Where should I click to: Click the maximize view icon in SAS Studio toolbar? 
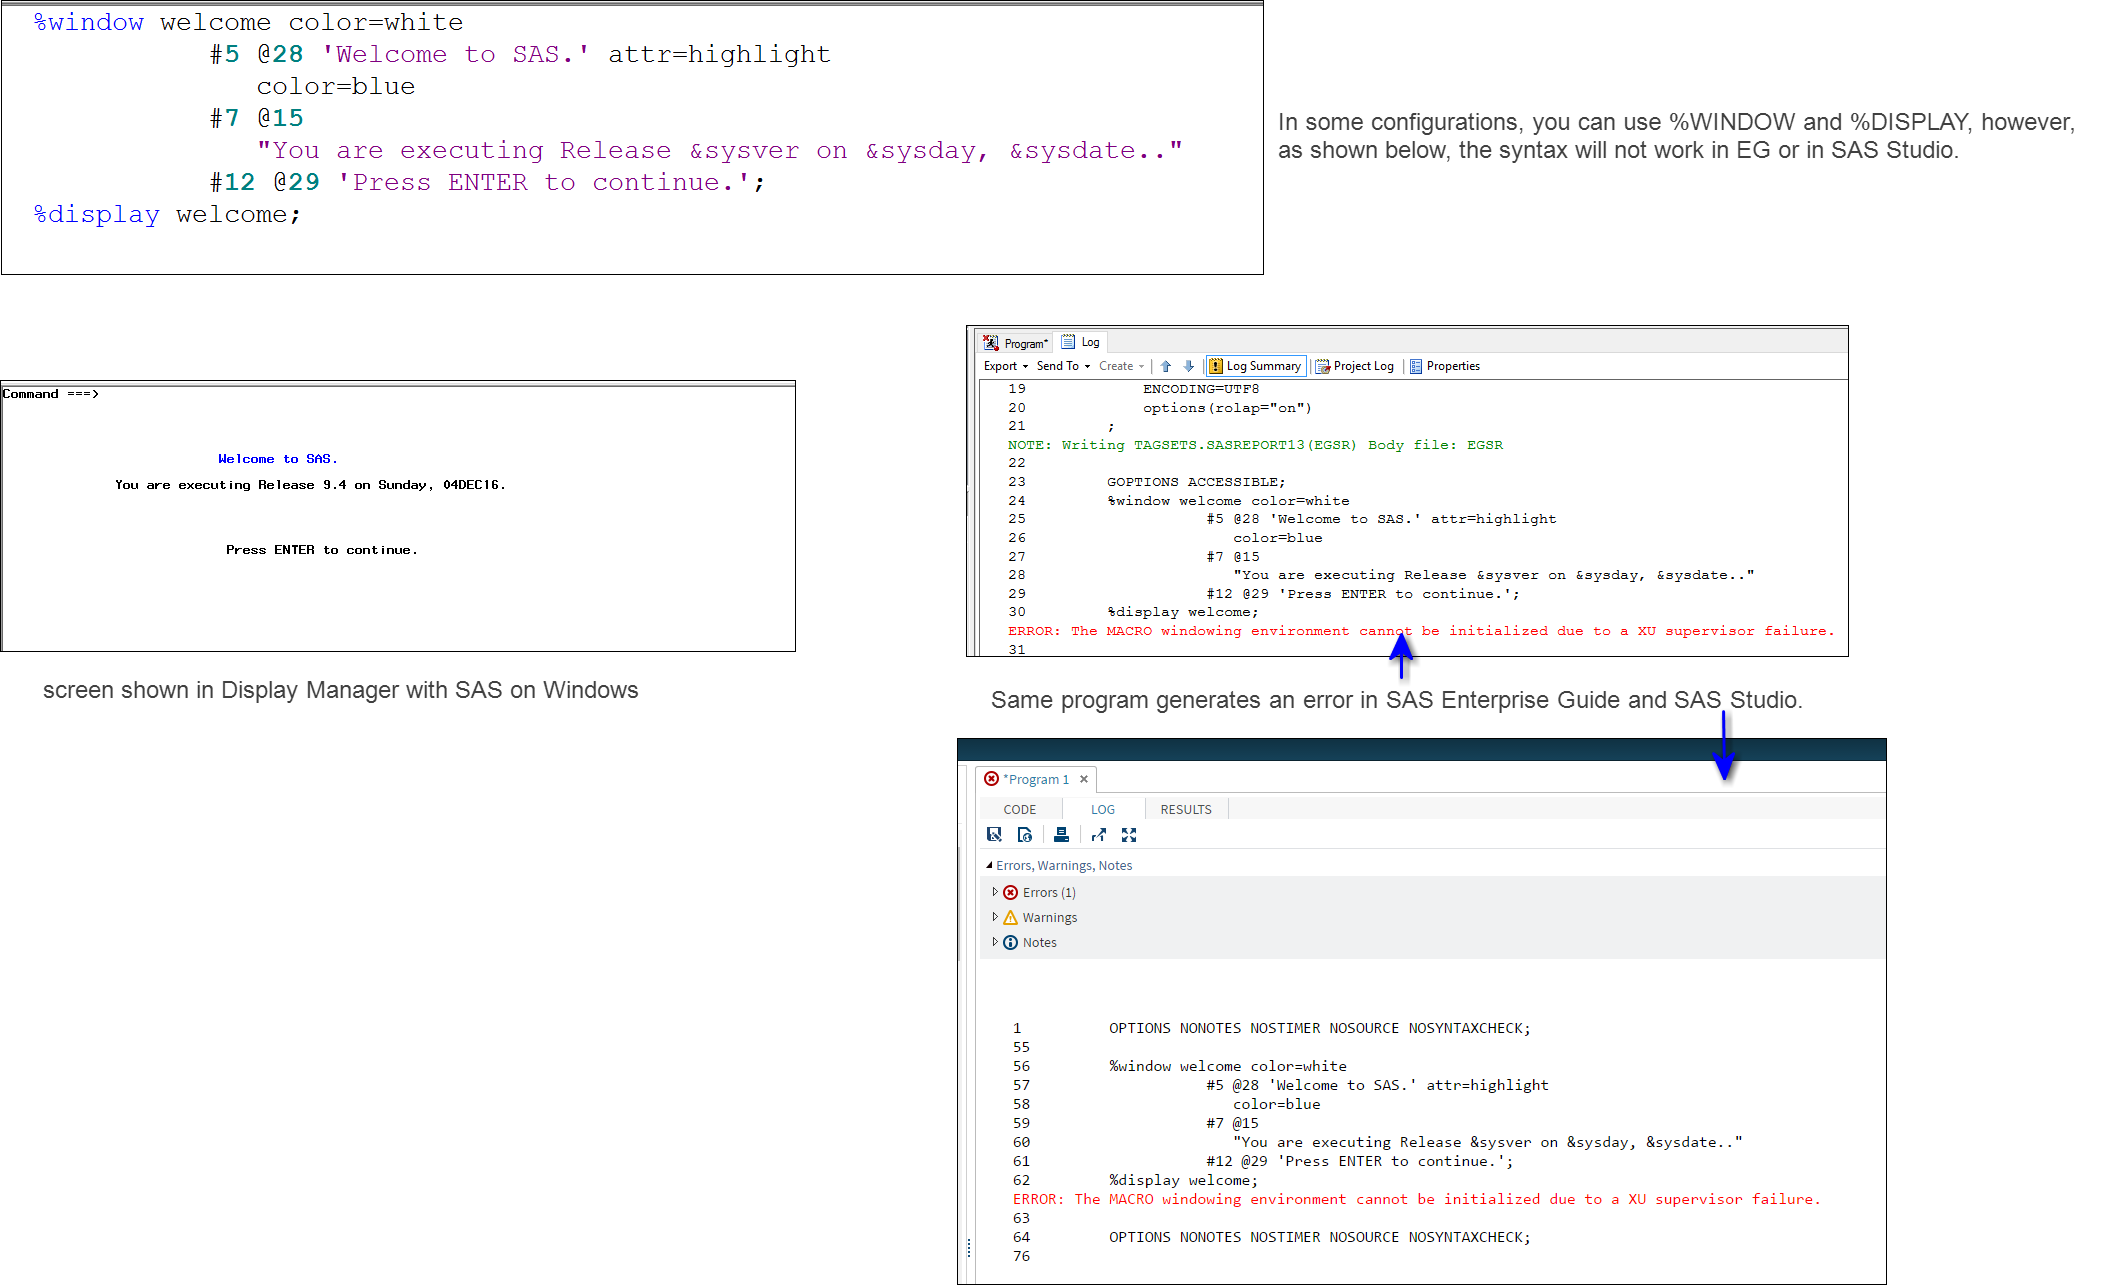point(1129,835)
